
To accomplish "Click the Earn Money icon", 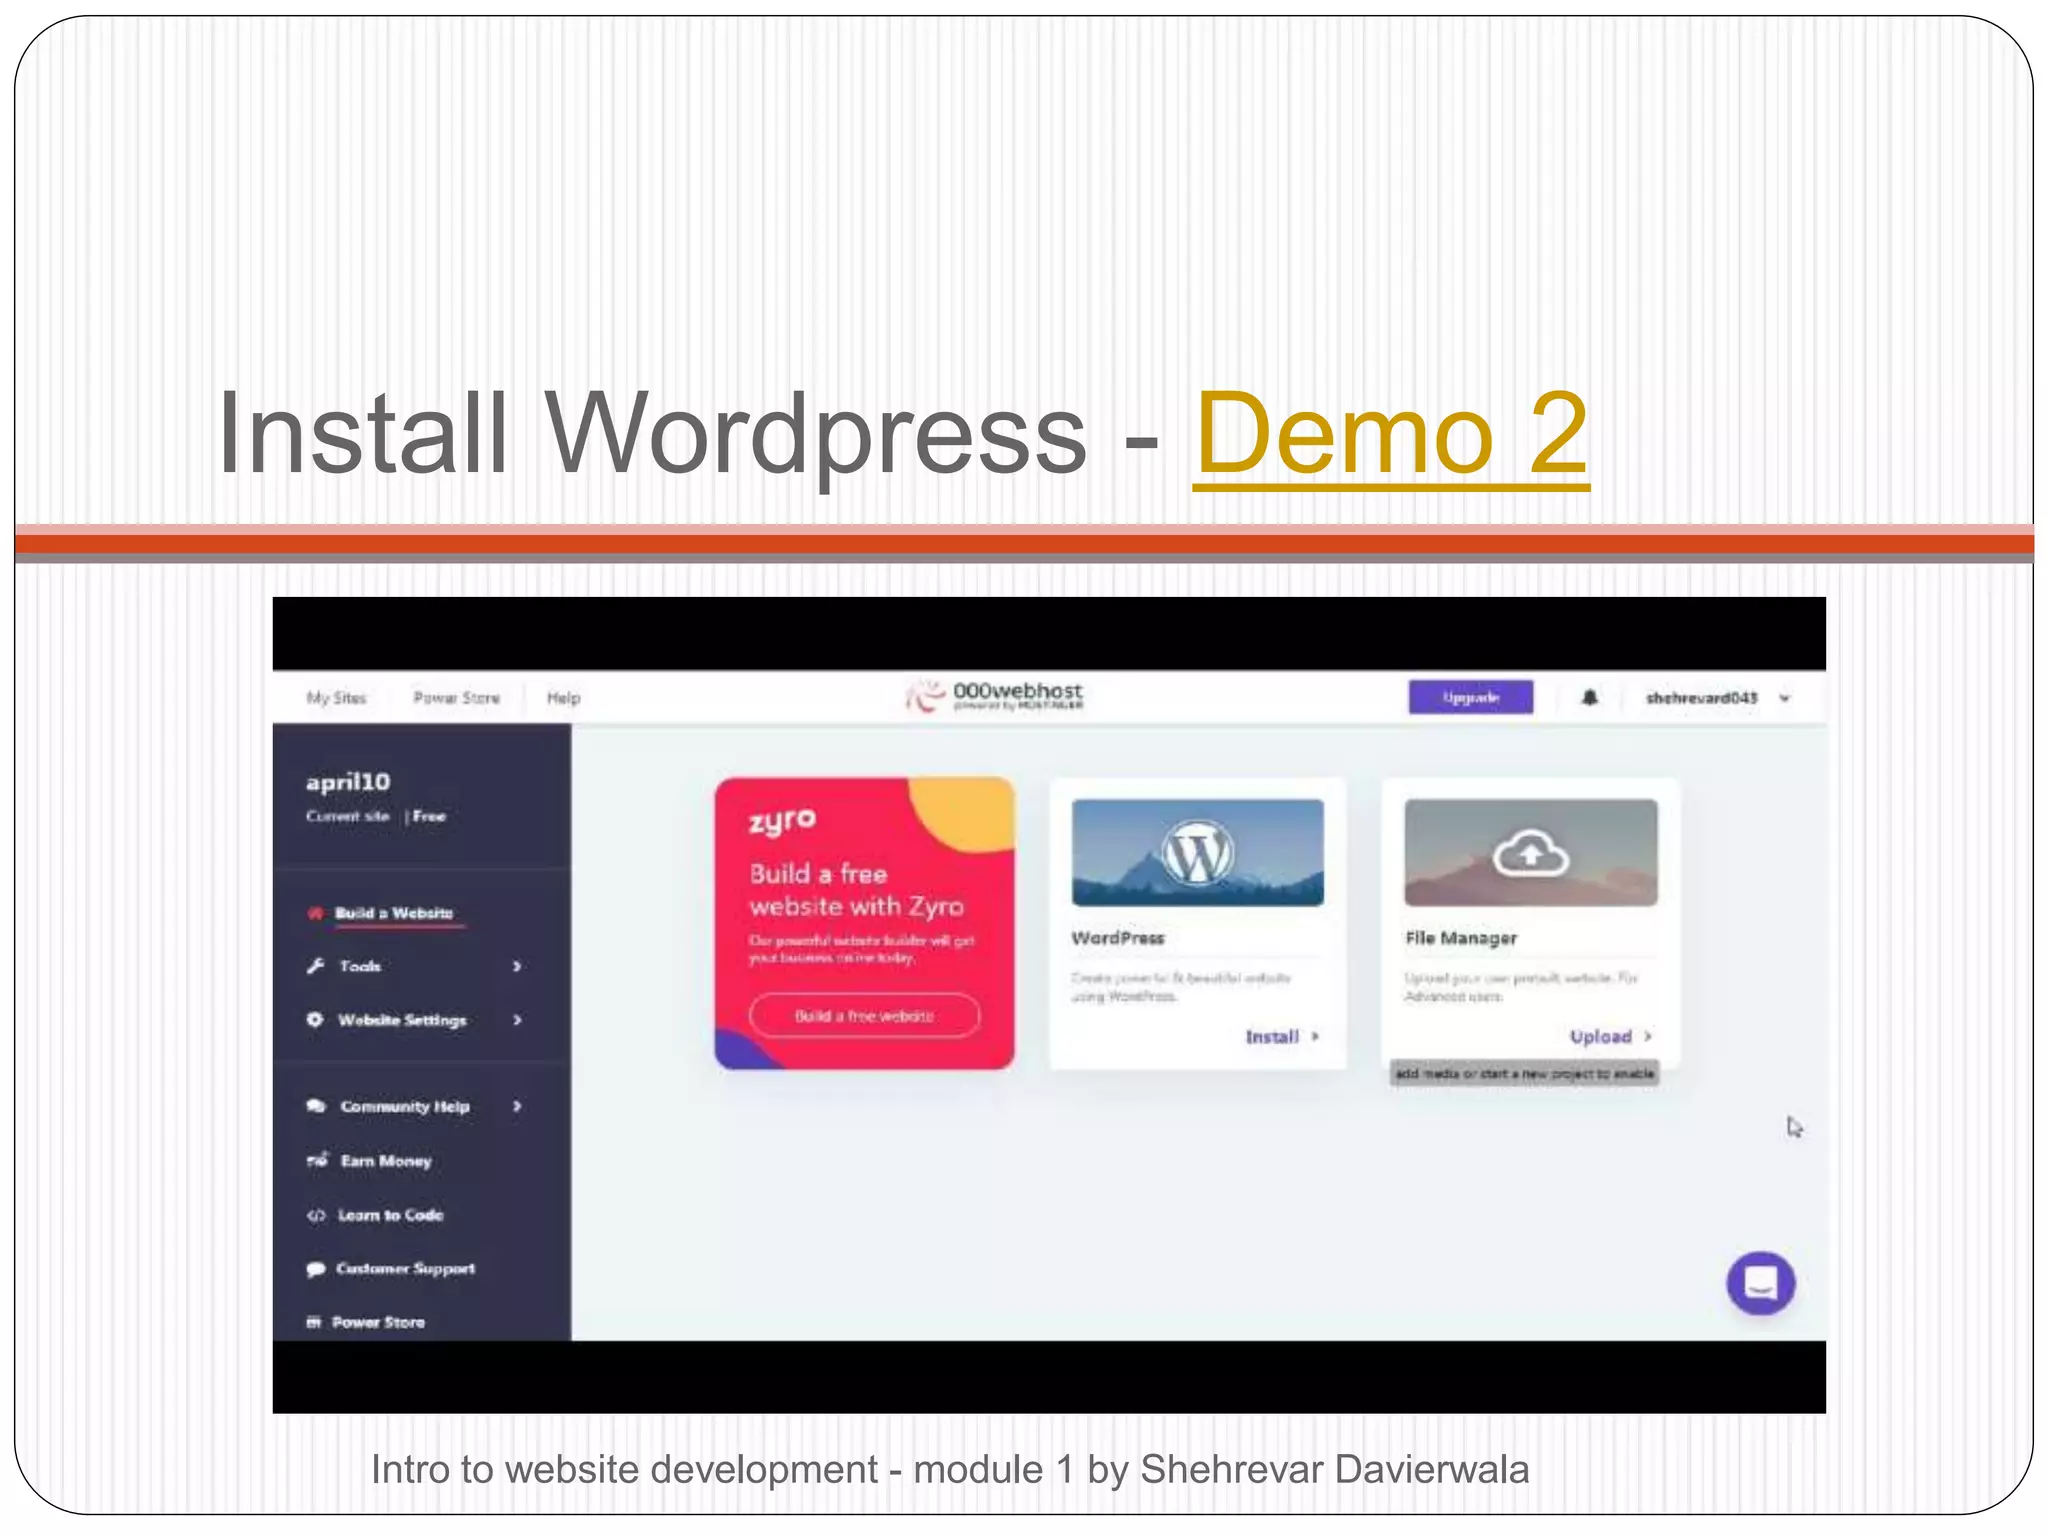I will (x=317, y=1160).
